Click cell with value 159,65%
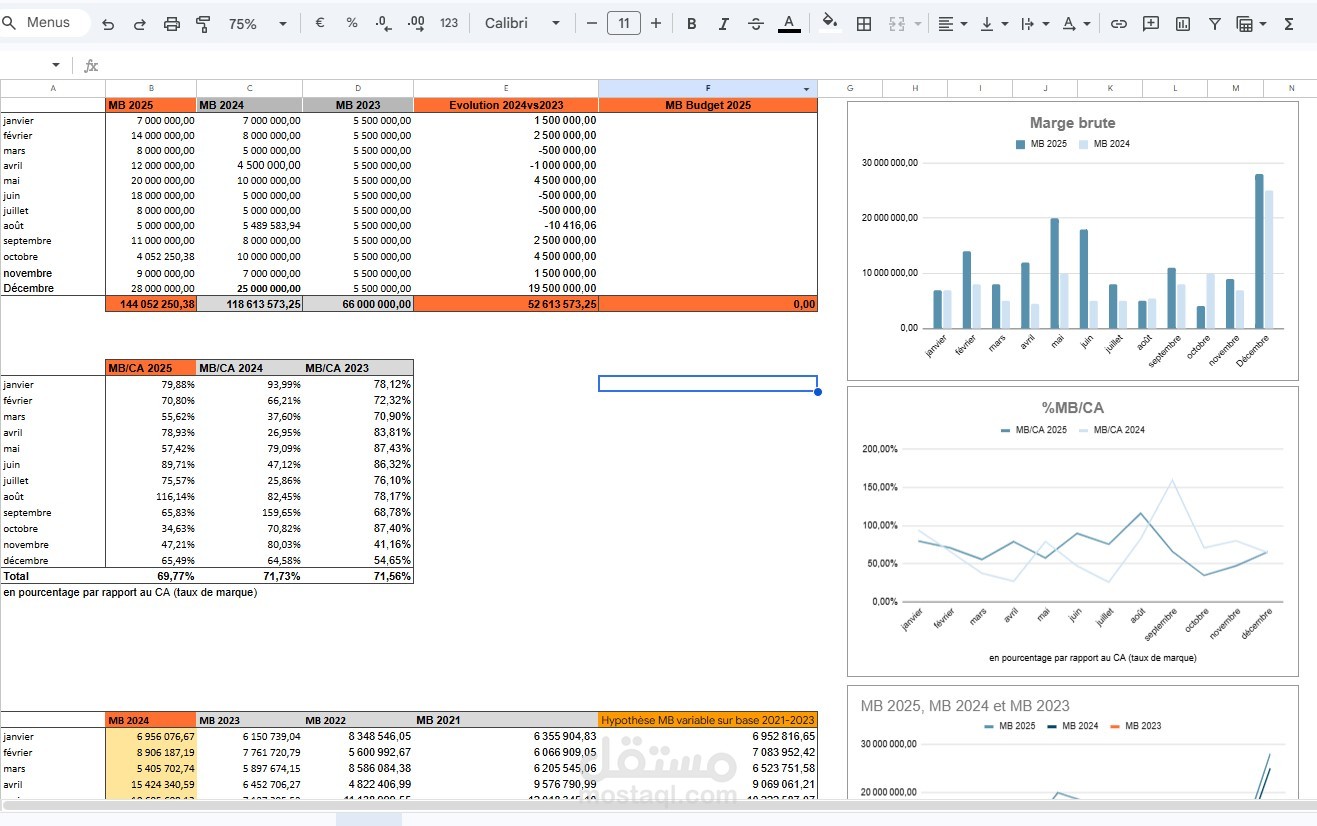This screenshot has height=826, width=1317. point(250,513)
